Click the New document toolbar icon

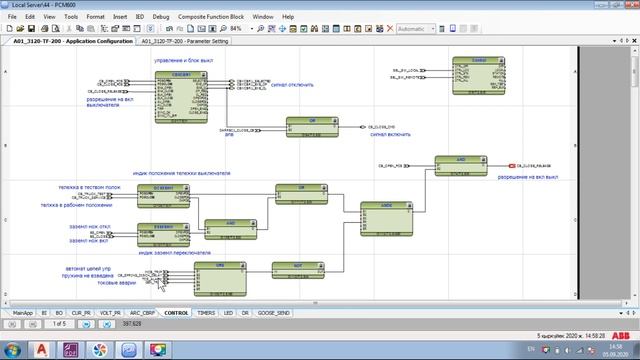click(9, 29)
